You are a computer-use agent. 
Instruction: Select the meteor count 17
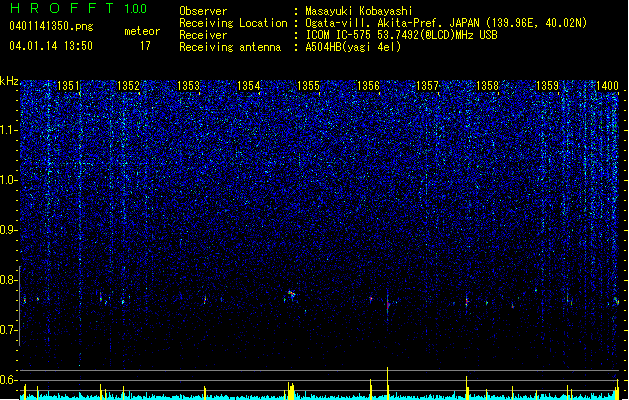145,46
